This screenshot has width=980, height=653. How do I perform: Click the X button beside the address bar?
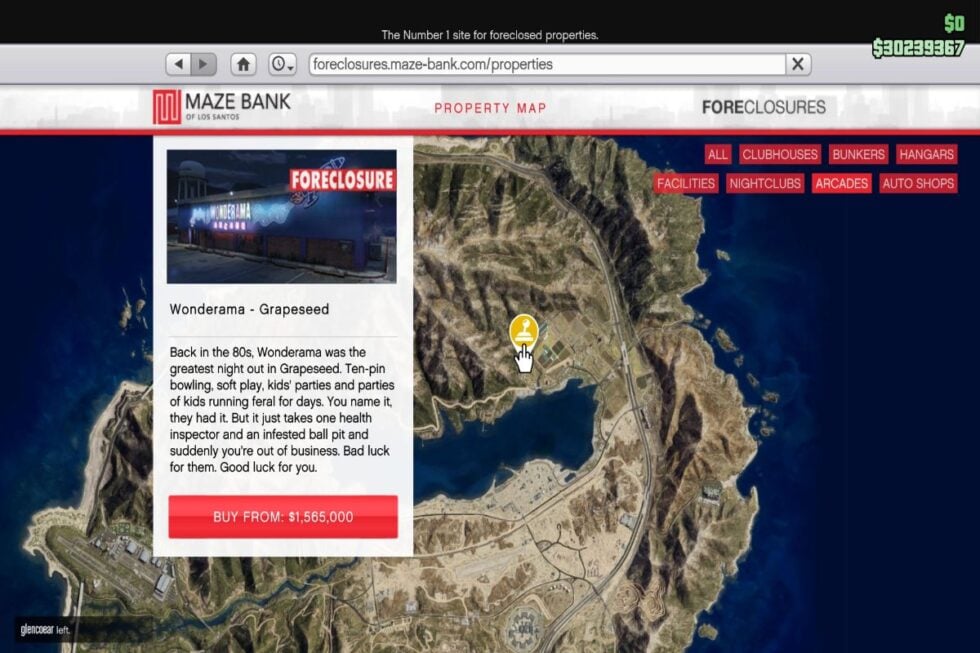coord(797,64)
